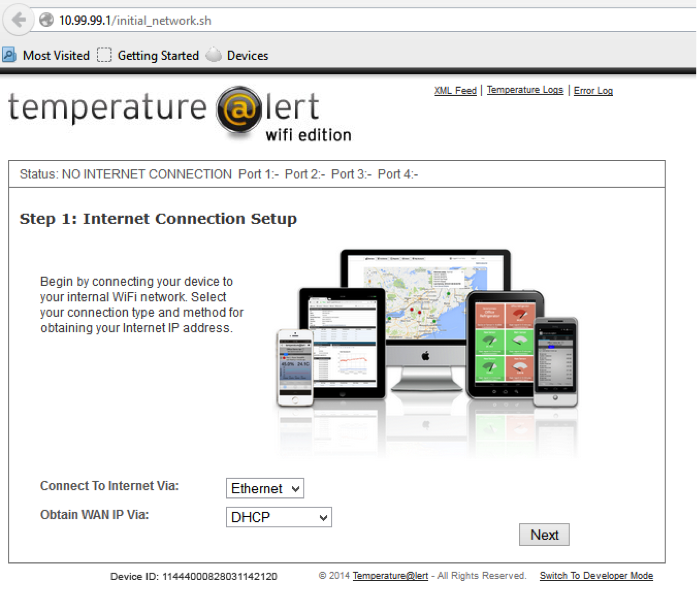The width and height of the screenshot is (697, 615).
Task: Open Most Visited bookmarks icon
Action: pyautogui.click(x=9, y=55)
